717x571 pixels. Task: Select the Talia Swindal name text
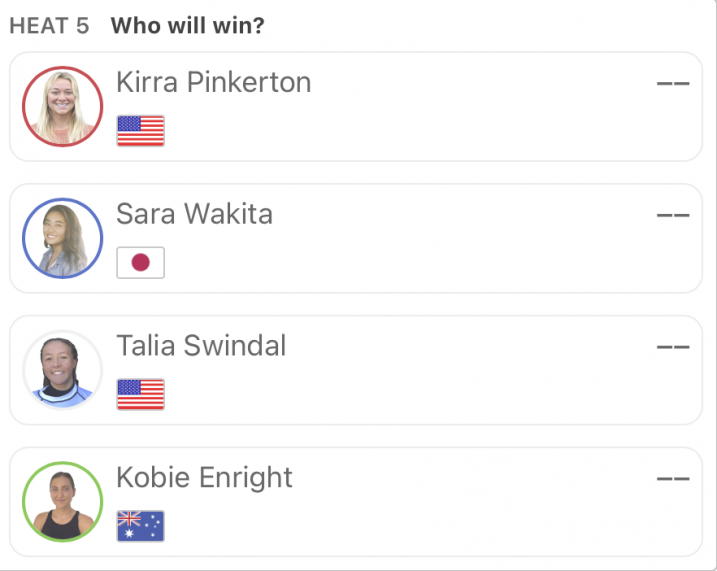(x=201, y=346)
